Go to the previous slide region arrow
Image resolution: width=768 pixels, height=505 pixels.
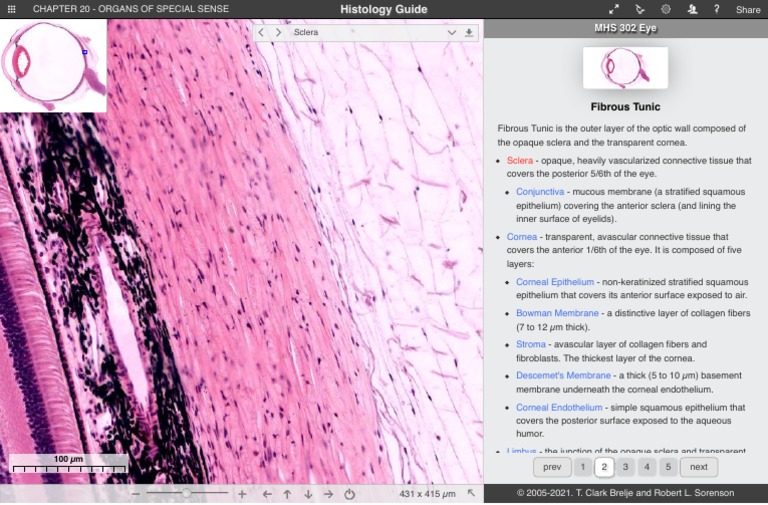[x=261, y=32]
